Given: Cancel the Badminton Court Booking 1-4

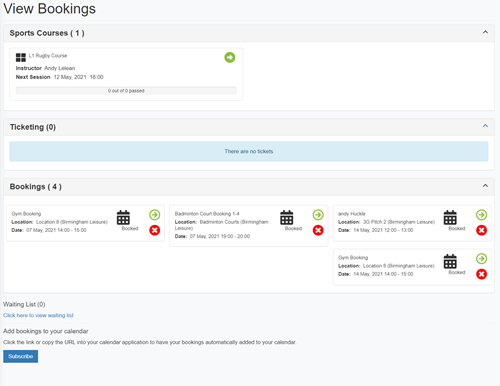Looking at the screenshot, I should pos(318,230).
